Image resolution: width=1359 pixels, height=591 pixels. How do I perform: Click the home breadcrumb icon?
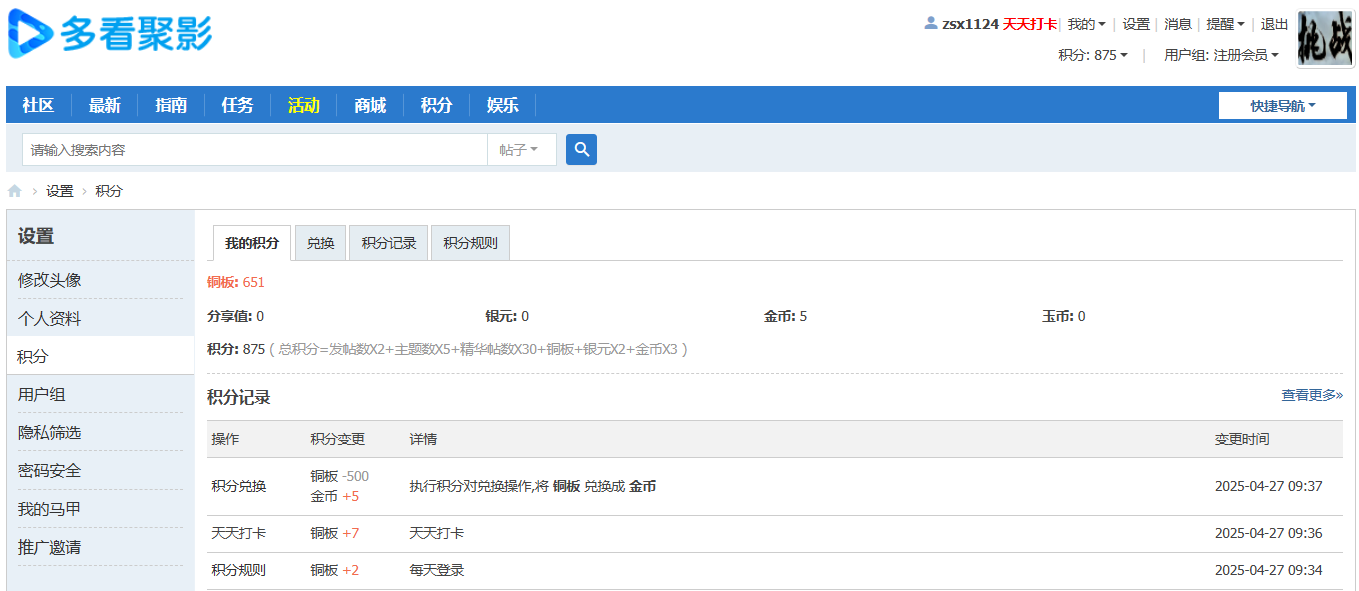coord(14,190)
